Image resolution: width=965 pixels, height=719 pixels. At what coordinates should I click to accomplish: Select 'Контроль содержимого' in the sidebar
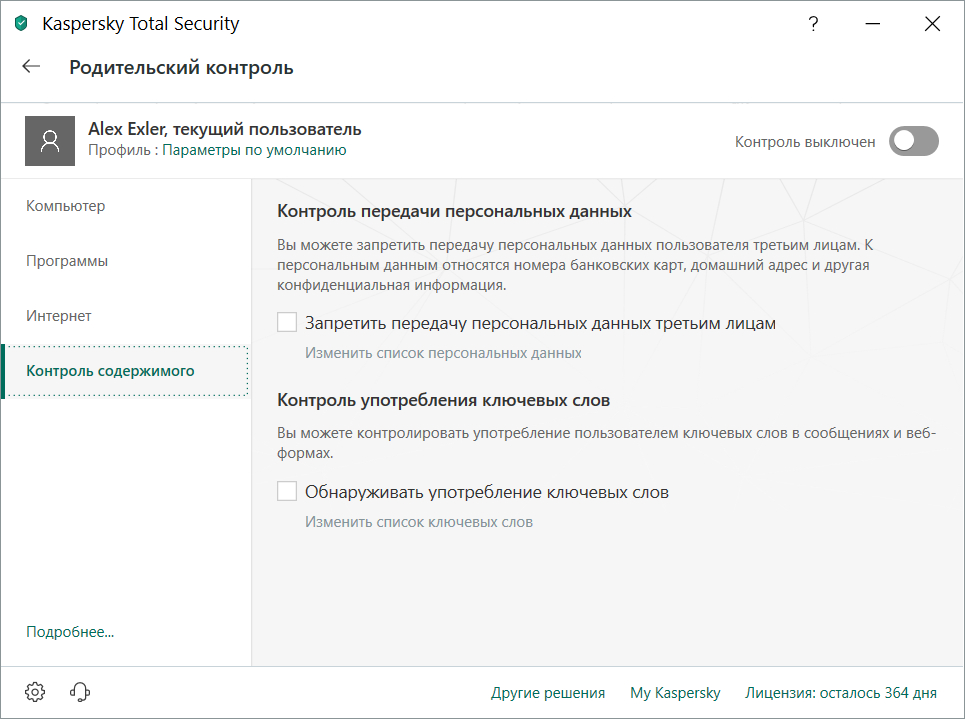pyautogui.click(x=110, y=371)
